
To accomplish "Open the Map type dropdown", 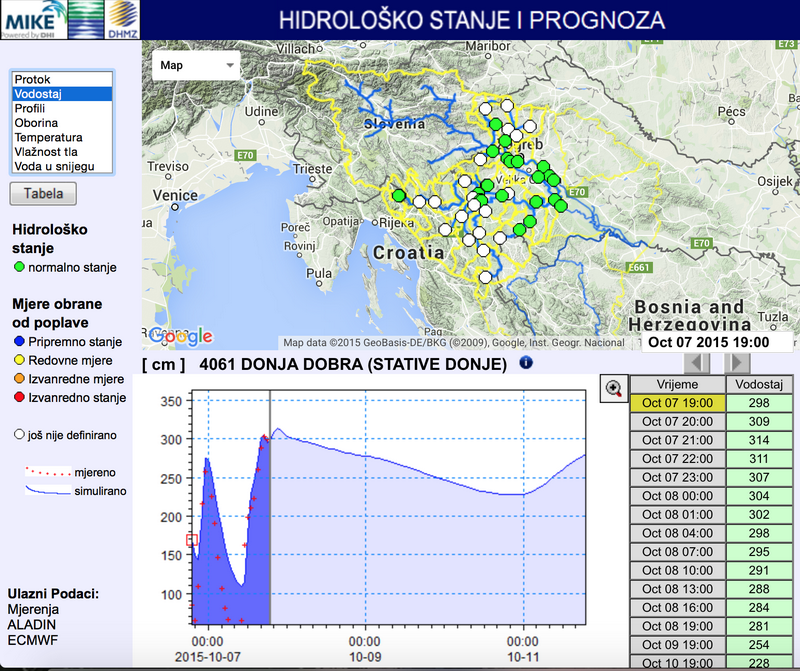I will click(x=197, y=65).
